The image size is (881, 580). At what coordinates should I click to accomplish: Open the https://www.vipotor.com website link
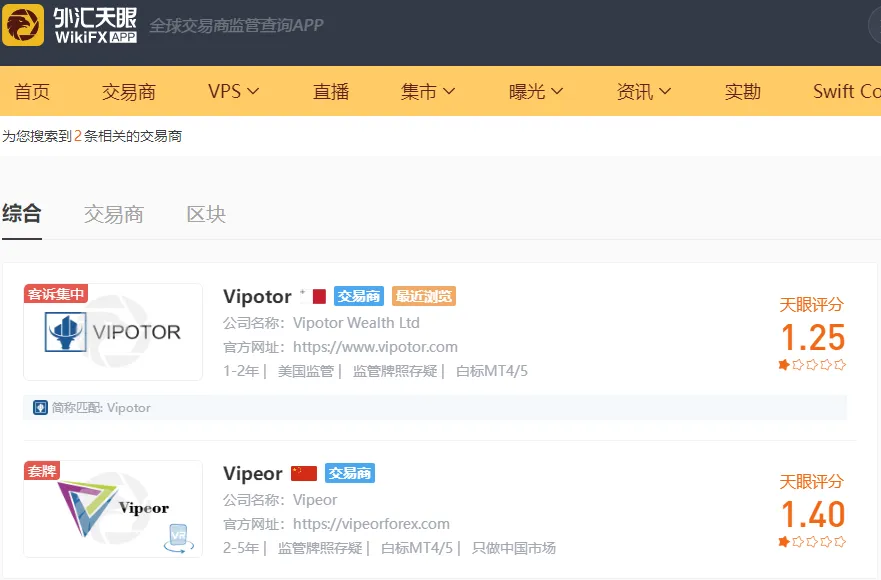tap(375, 347)
